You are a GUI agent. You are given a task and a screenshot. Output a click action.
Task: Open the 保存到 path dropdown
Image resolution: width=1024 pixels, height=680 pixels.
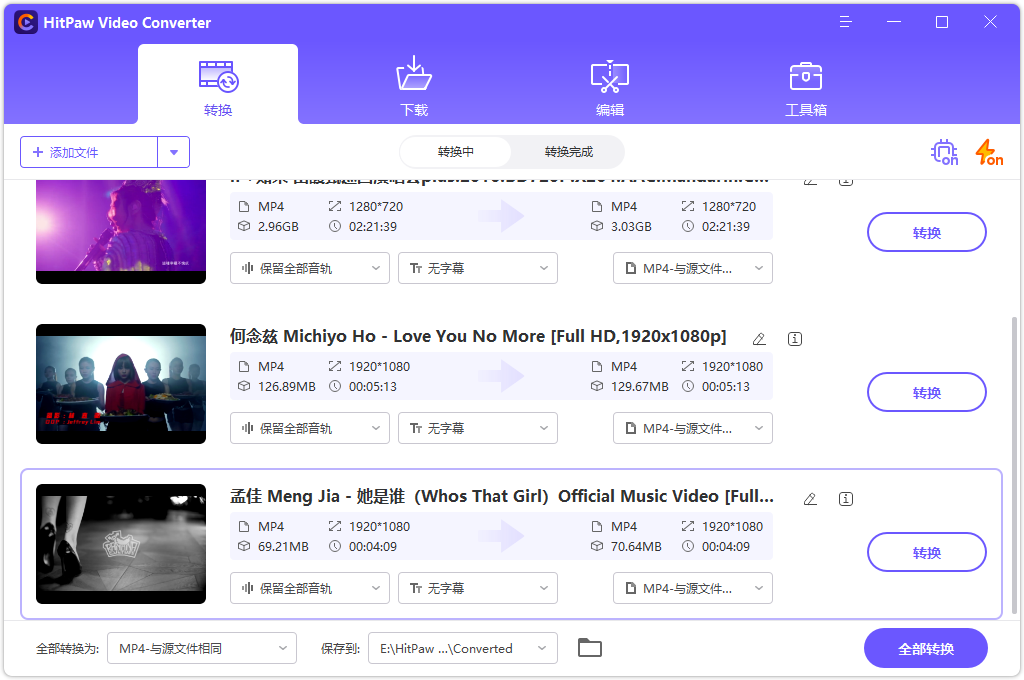pyautogui.click(x=463, y=648)
